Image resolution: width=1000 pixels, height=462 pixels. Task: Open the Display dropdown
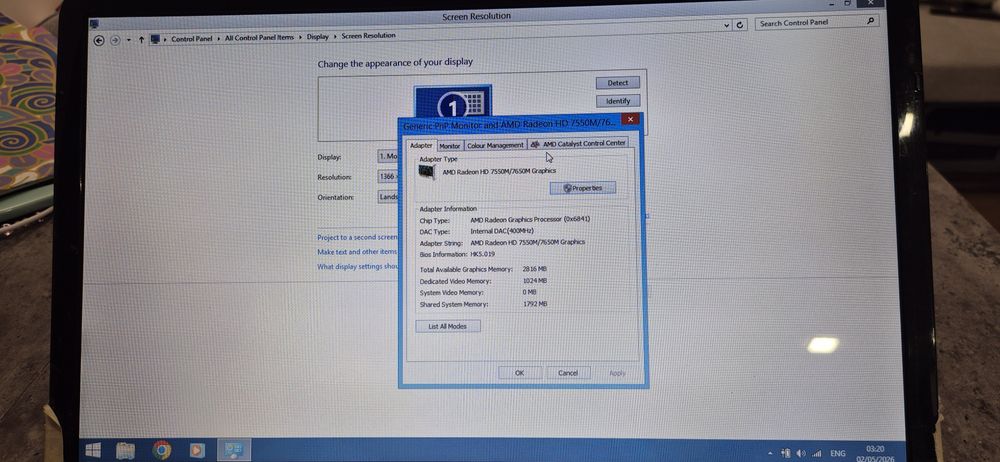tap(388, 156)
